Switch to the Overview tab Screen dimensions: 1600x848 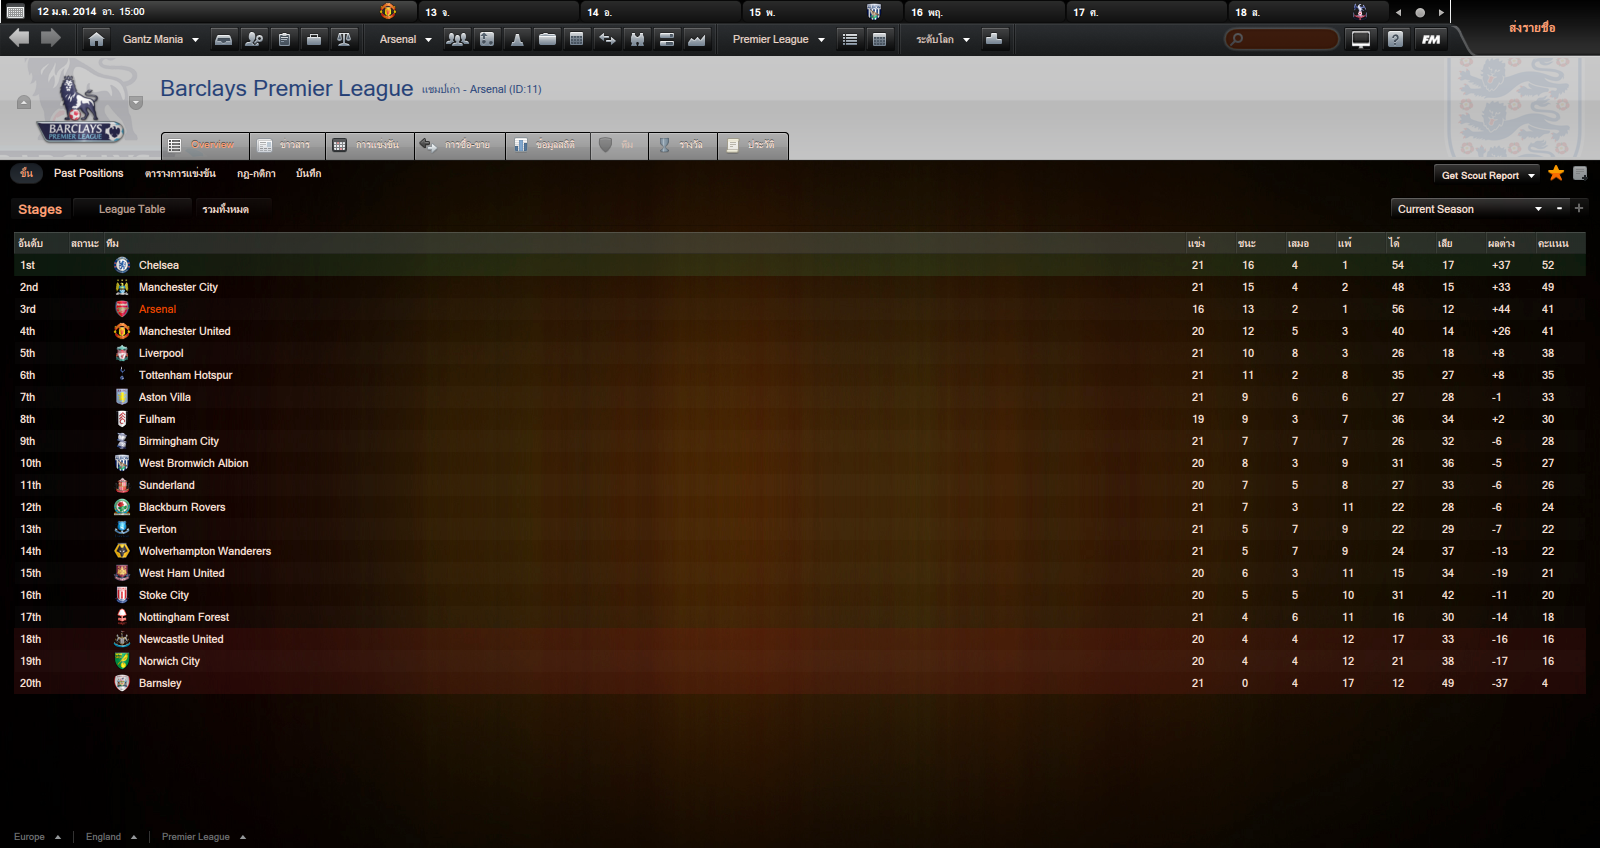[x=205, y=145]
